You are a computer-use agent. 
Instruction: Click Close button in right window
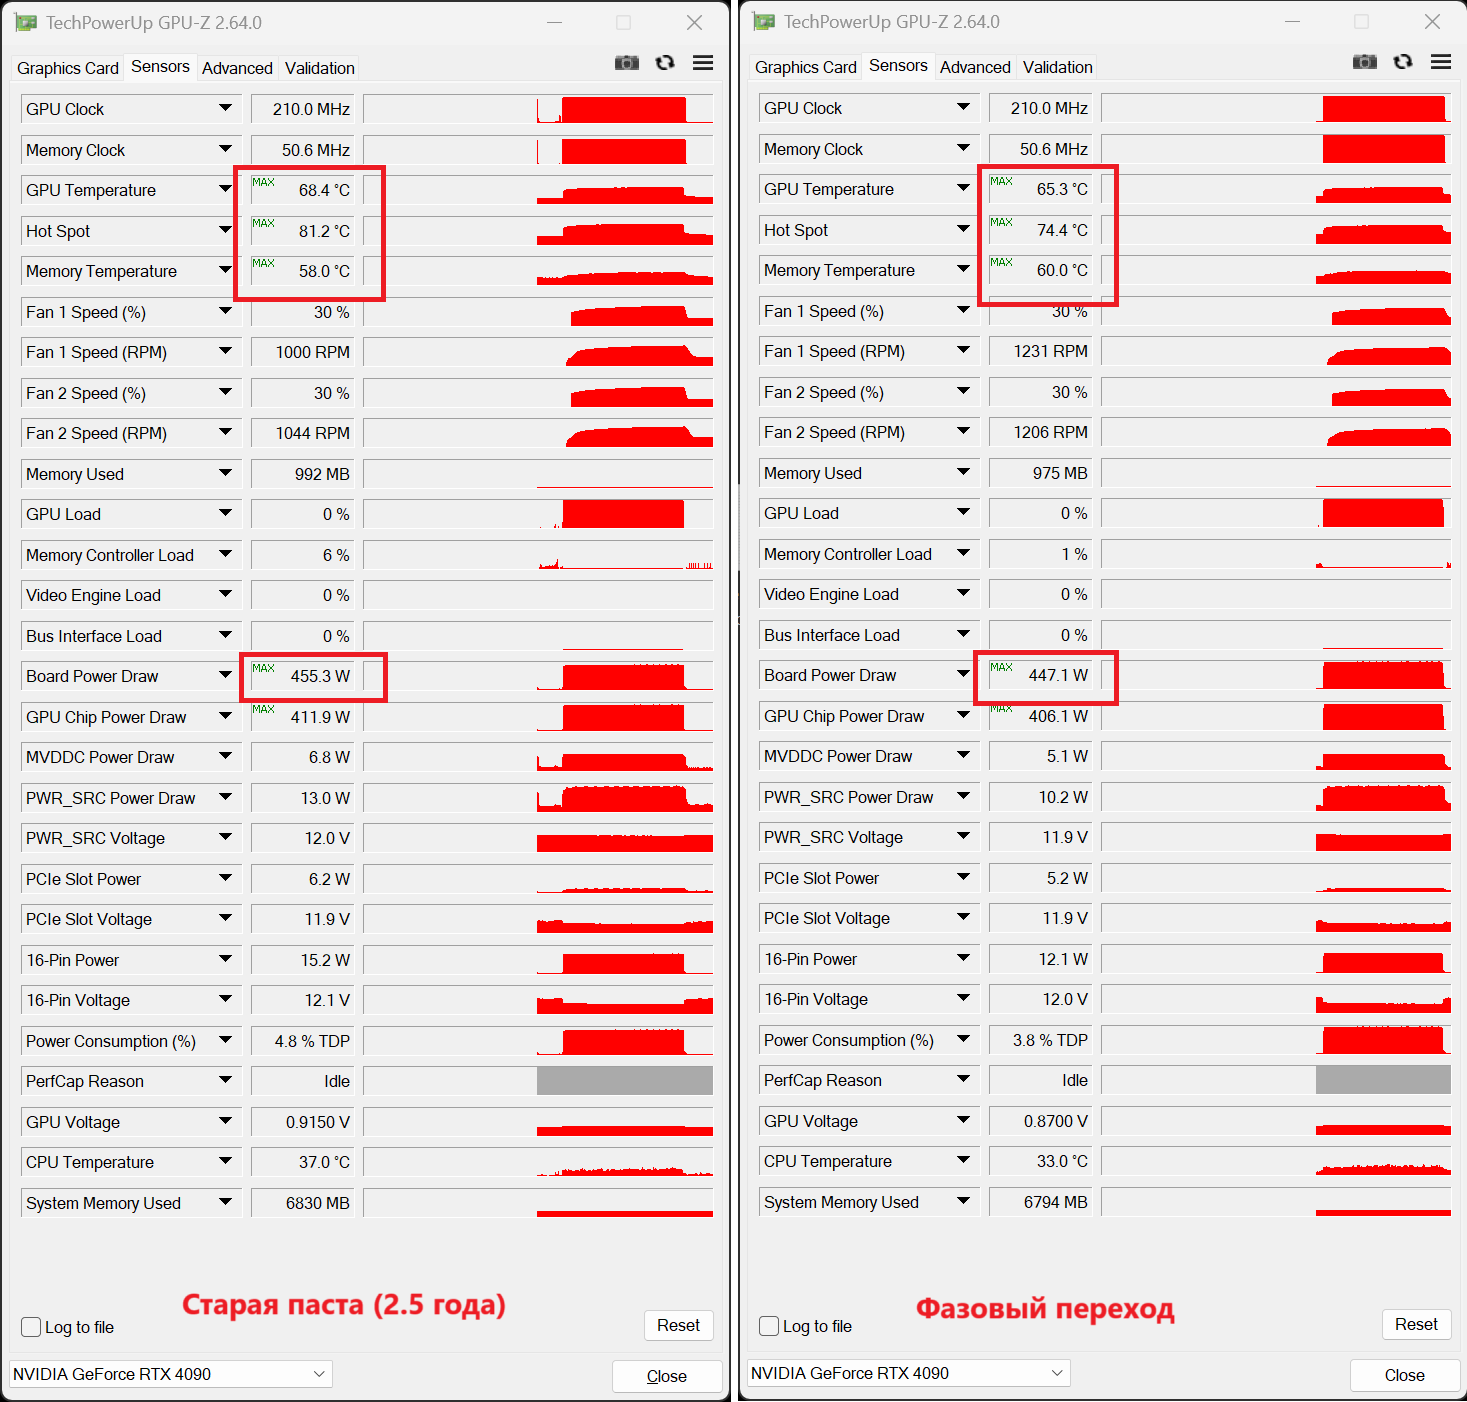coord(1405,1375)
